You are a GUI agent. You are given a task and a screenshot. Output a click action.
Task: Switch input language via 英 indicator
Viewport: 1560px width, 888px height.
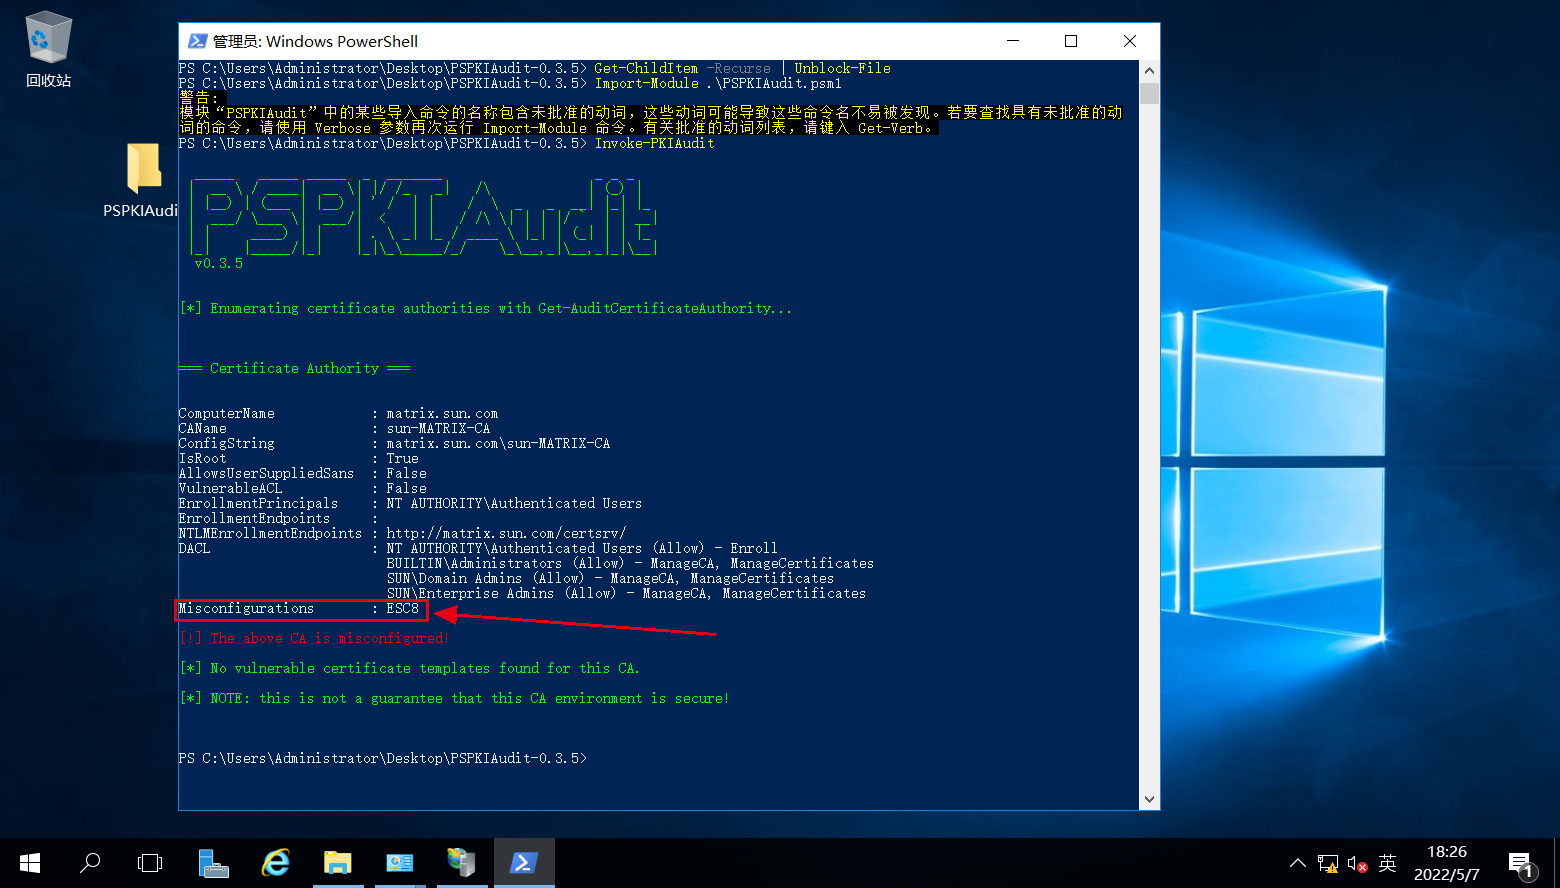[1387, 863]
